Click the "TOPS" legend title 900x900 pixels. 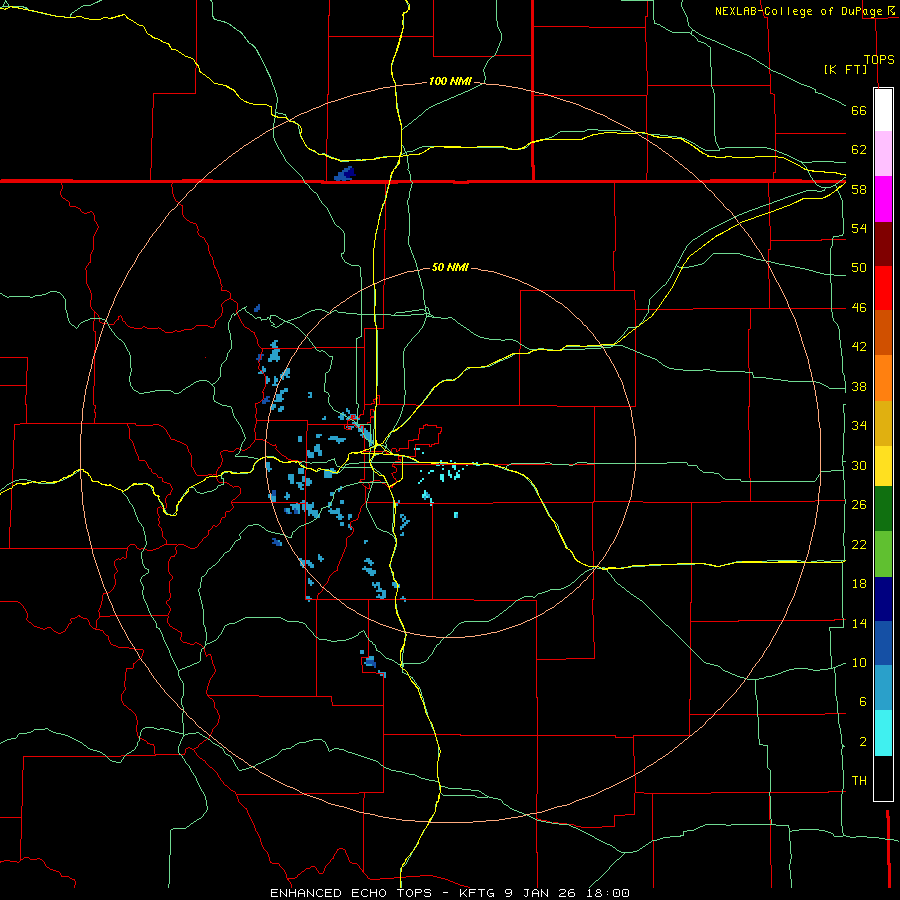[x=879, y=60]
